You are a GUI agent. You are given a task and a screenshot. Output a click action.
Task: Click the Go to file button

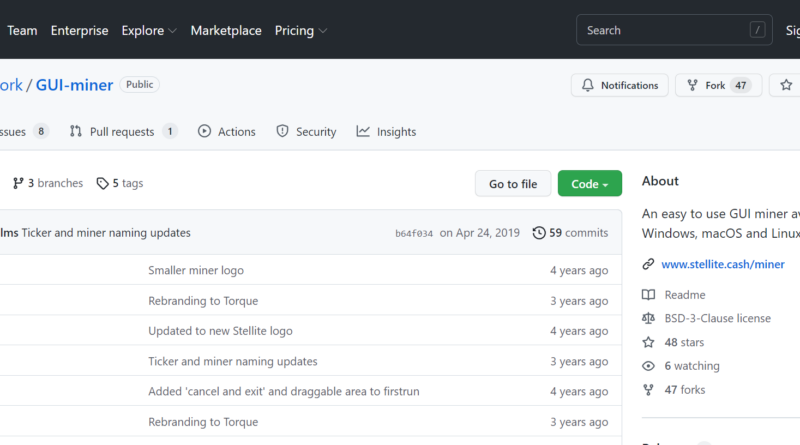pyautogui.click(x=512, y=184)
